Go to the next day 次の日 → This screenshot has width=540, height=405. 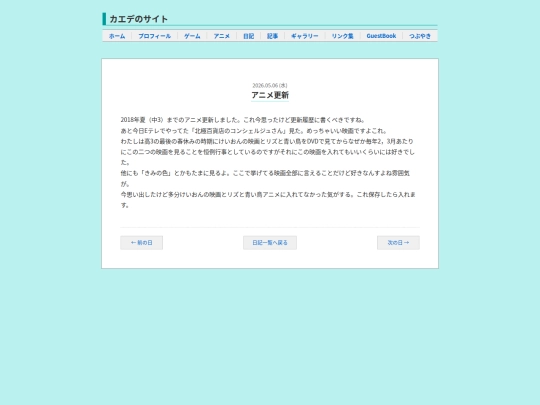tap(398, 243)
